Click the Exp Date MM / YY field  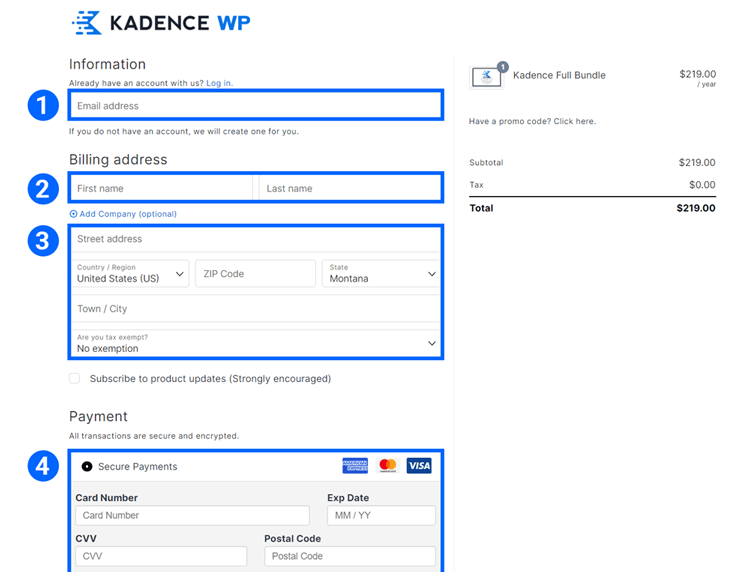381,515
